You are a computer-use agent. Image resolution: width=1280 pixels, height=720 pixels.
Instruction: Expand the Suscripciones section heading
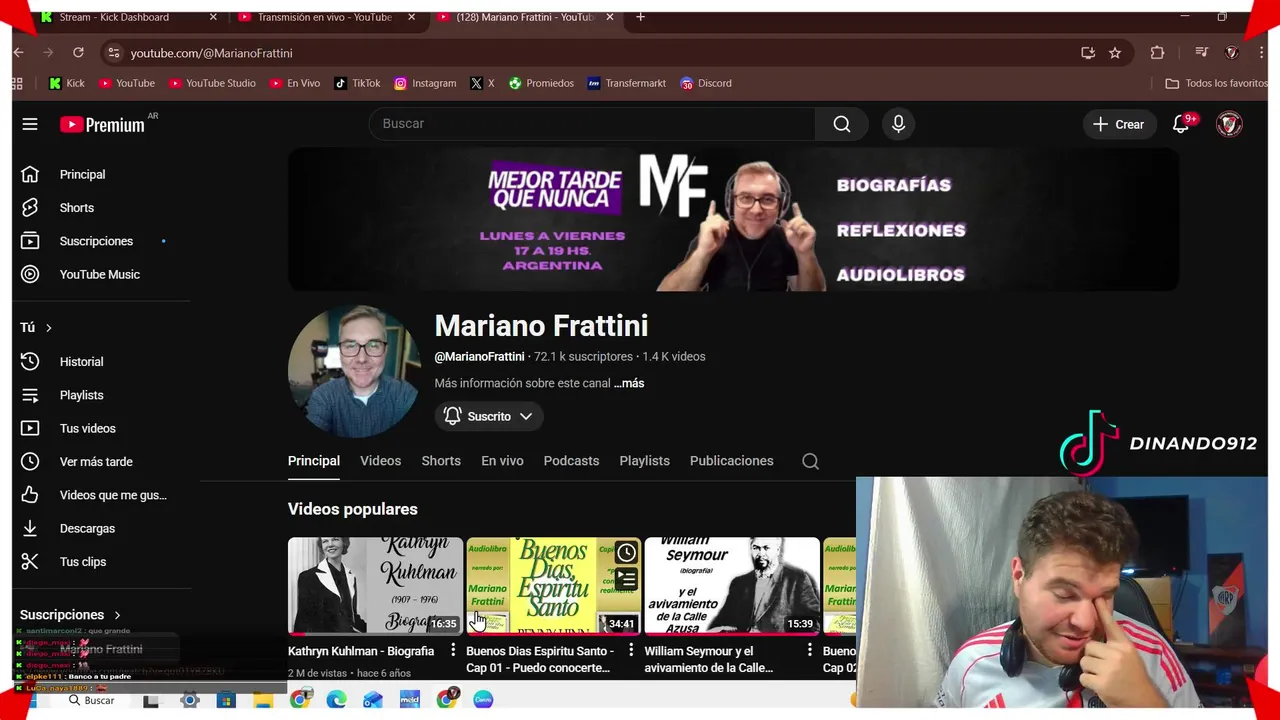pos(70,615)
